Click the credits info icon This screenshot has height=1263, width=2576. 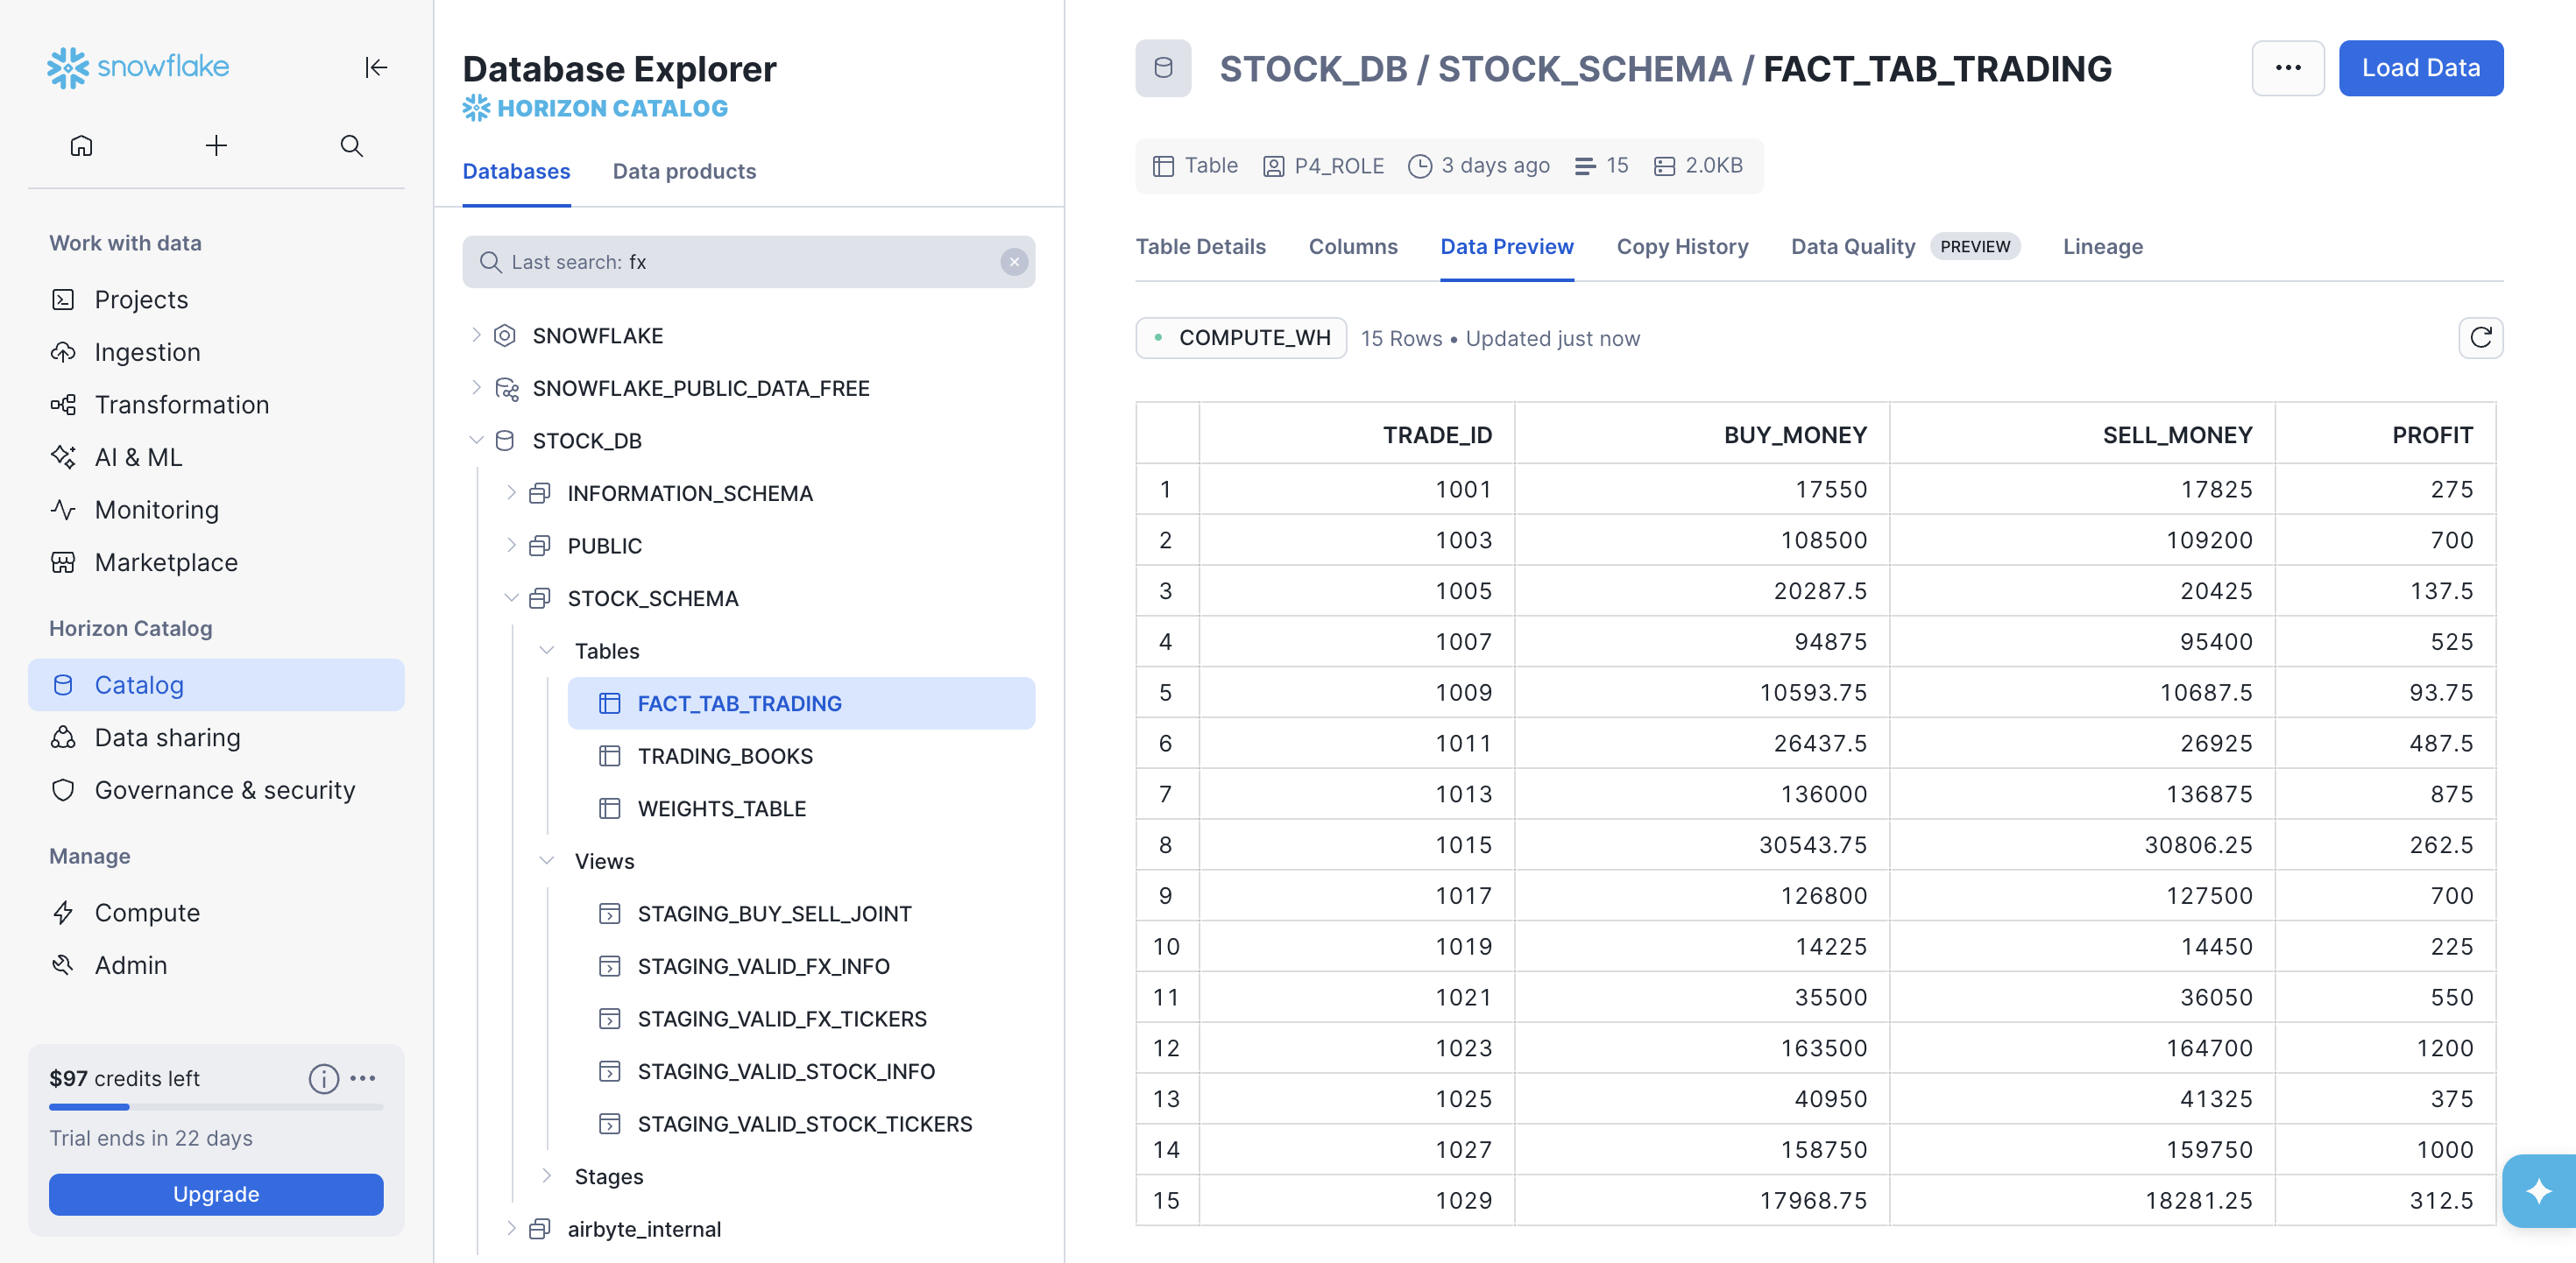coord(323,1078)
